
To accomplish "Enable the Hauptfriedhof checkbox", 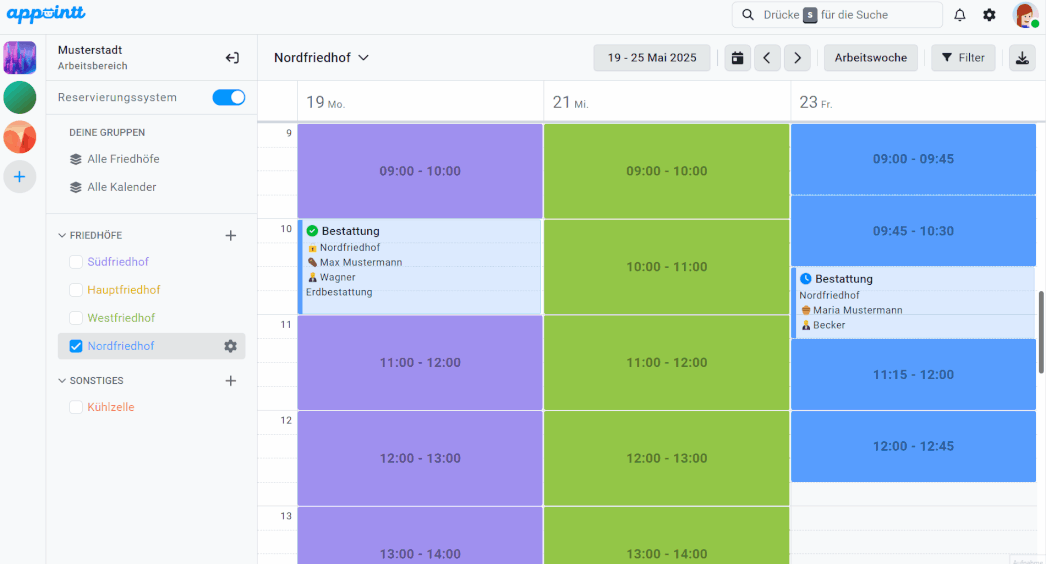I will 76,290.
